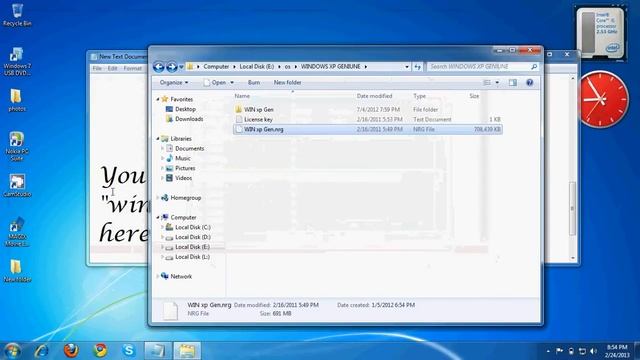Image resolution: width=640 pixels, height=360 pixels.
Task: Open the dropdown arrow next to Open
Action: [232, 82]
